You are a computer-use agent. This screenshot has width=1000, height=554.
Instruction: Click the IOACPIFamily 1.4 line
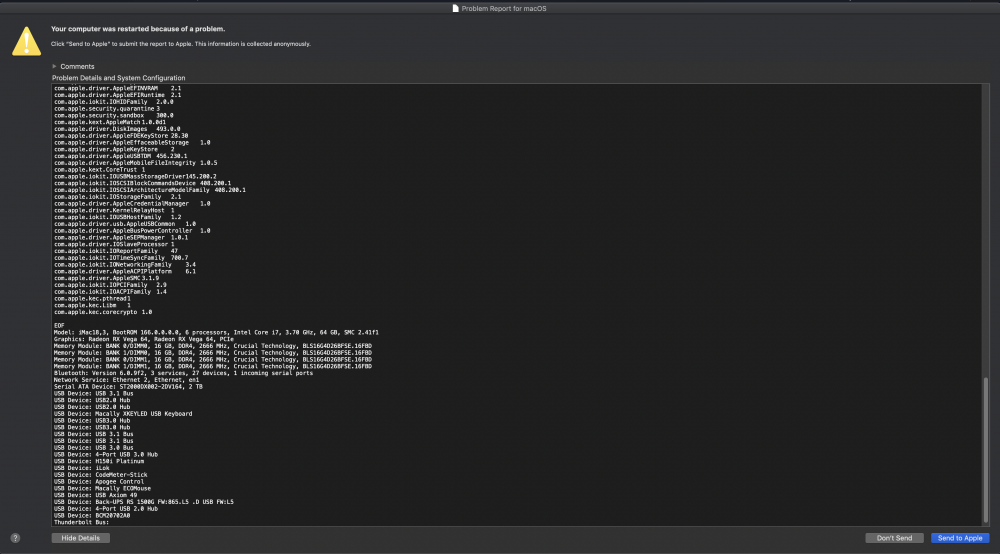click(110, 292)
